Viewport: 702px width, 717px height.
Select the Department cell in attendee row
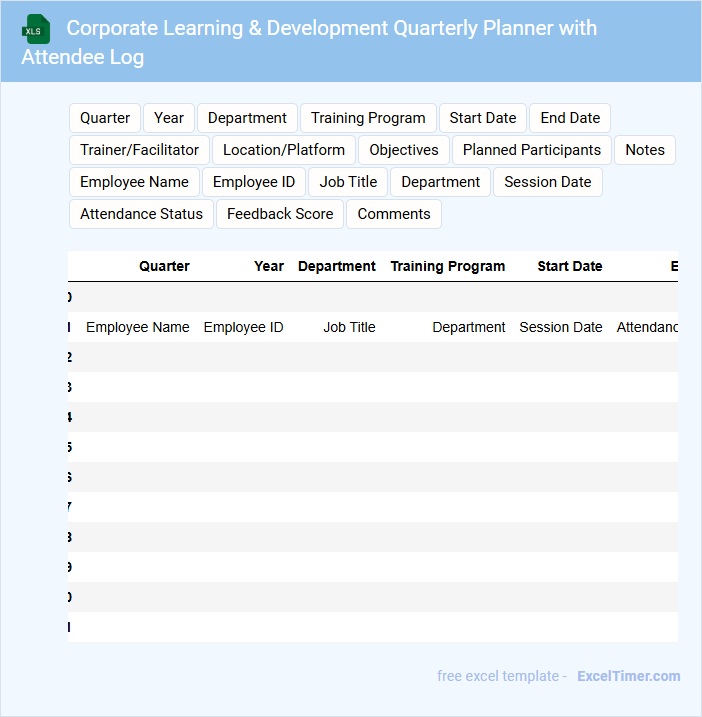pyautogui.click(x=469, y=327)
